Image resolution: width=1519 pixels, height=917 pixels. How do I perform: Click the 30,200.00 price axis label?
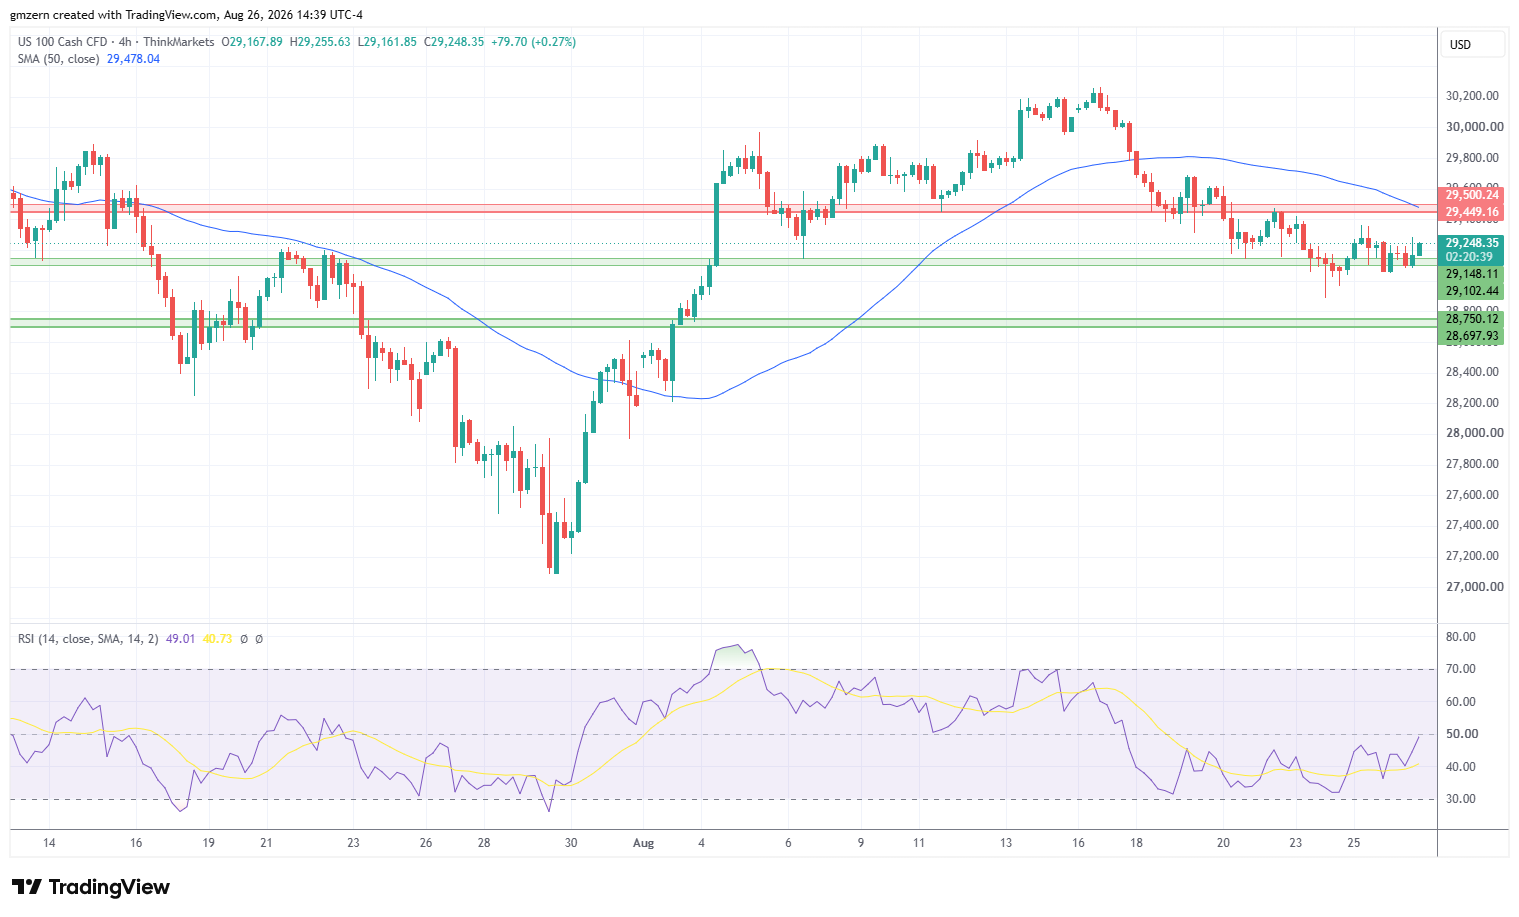click(x=1472, y=96)
